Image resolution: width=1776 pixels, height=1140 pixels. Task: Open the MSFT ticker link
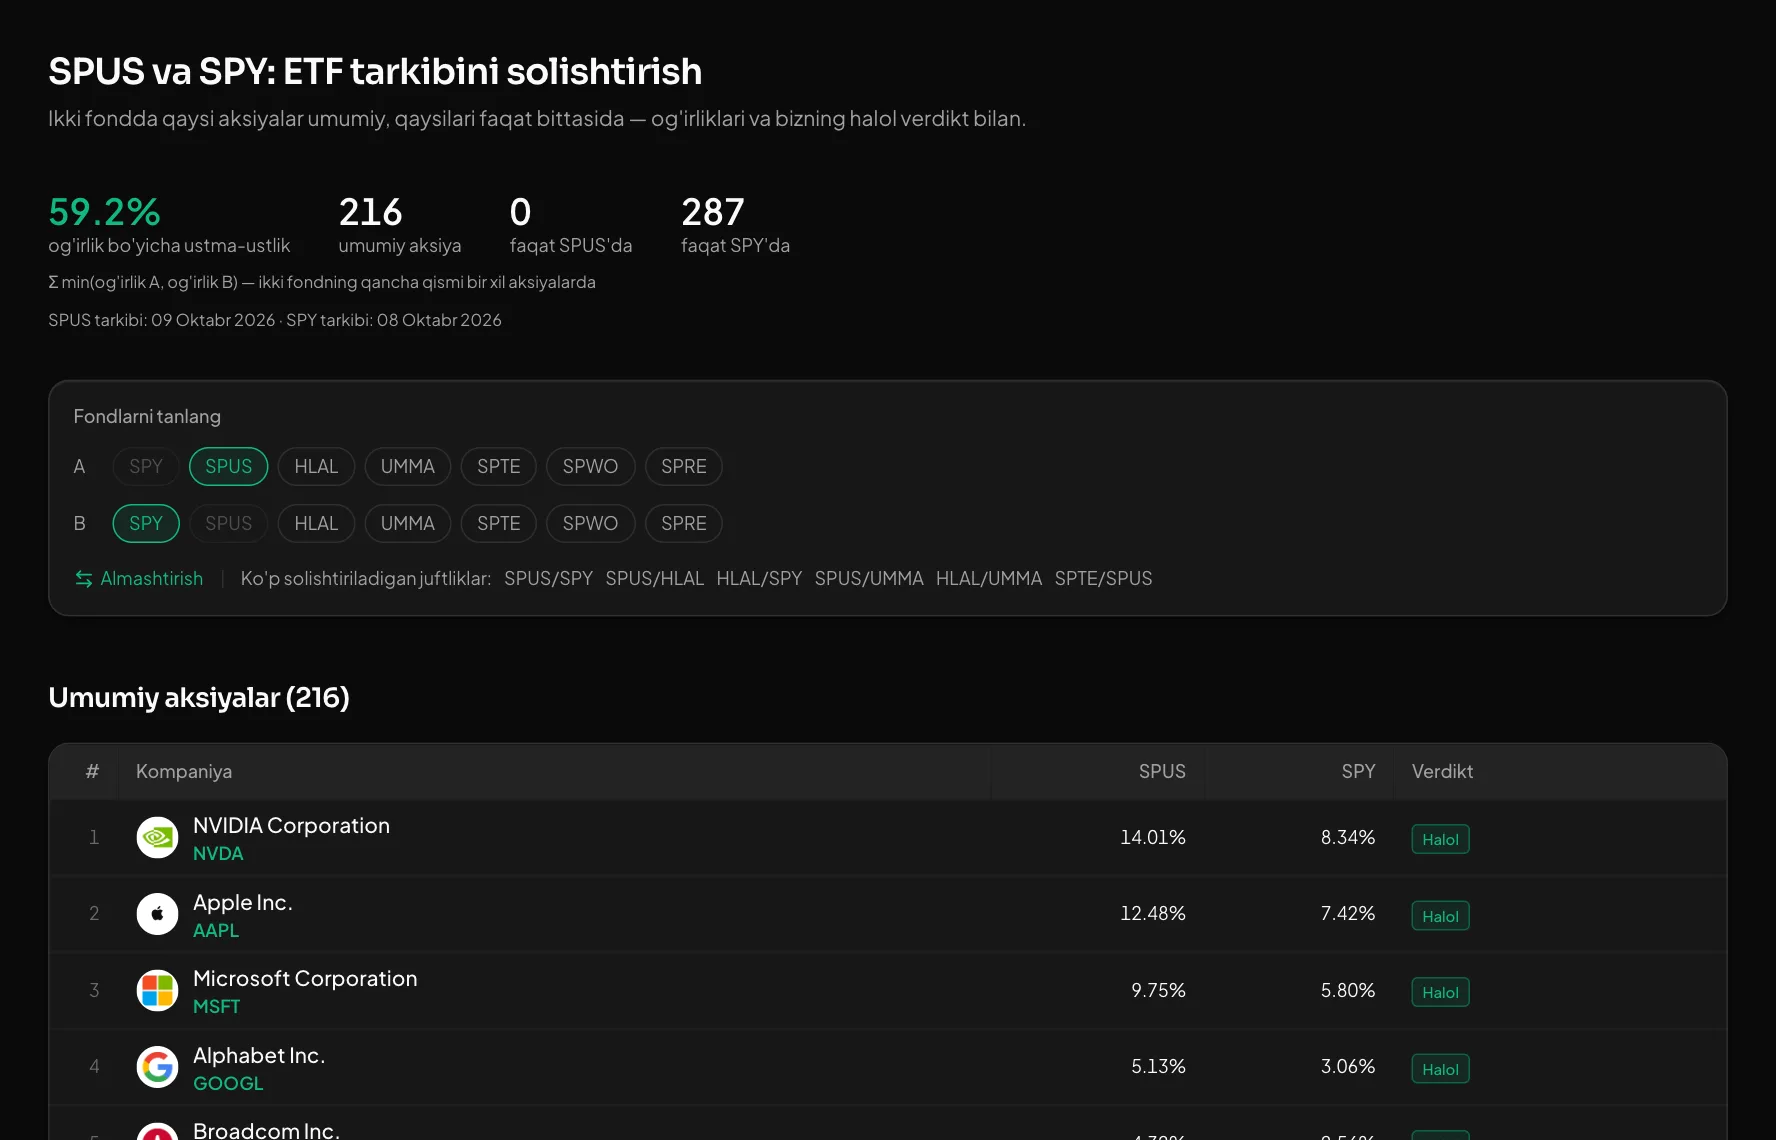217,1007
